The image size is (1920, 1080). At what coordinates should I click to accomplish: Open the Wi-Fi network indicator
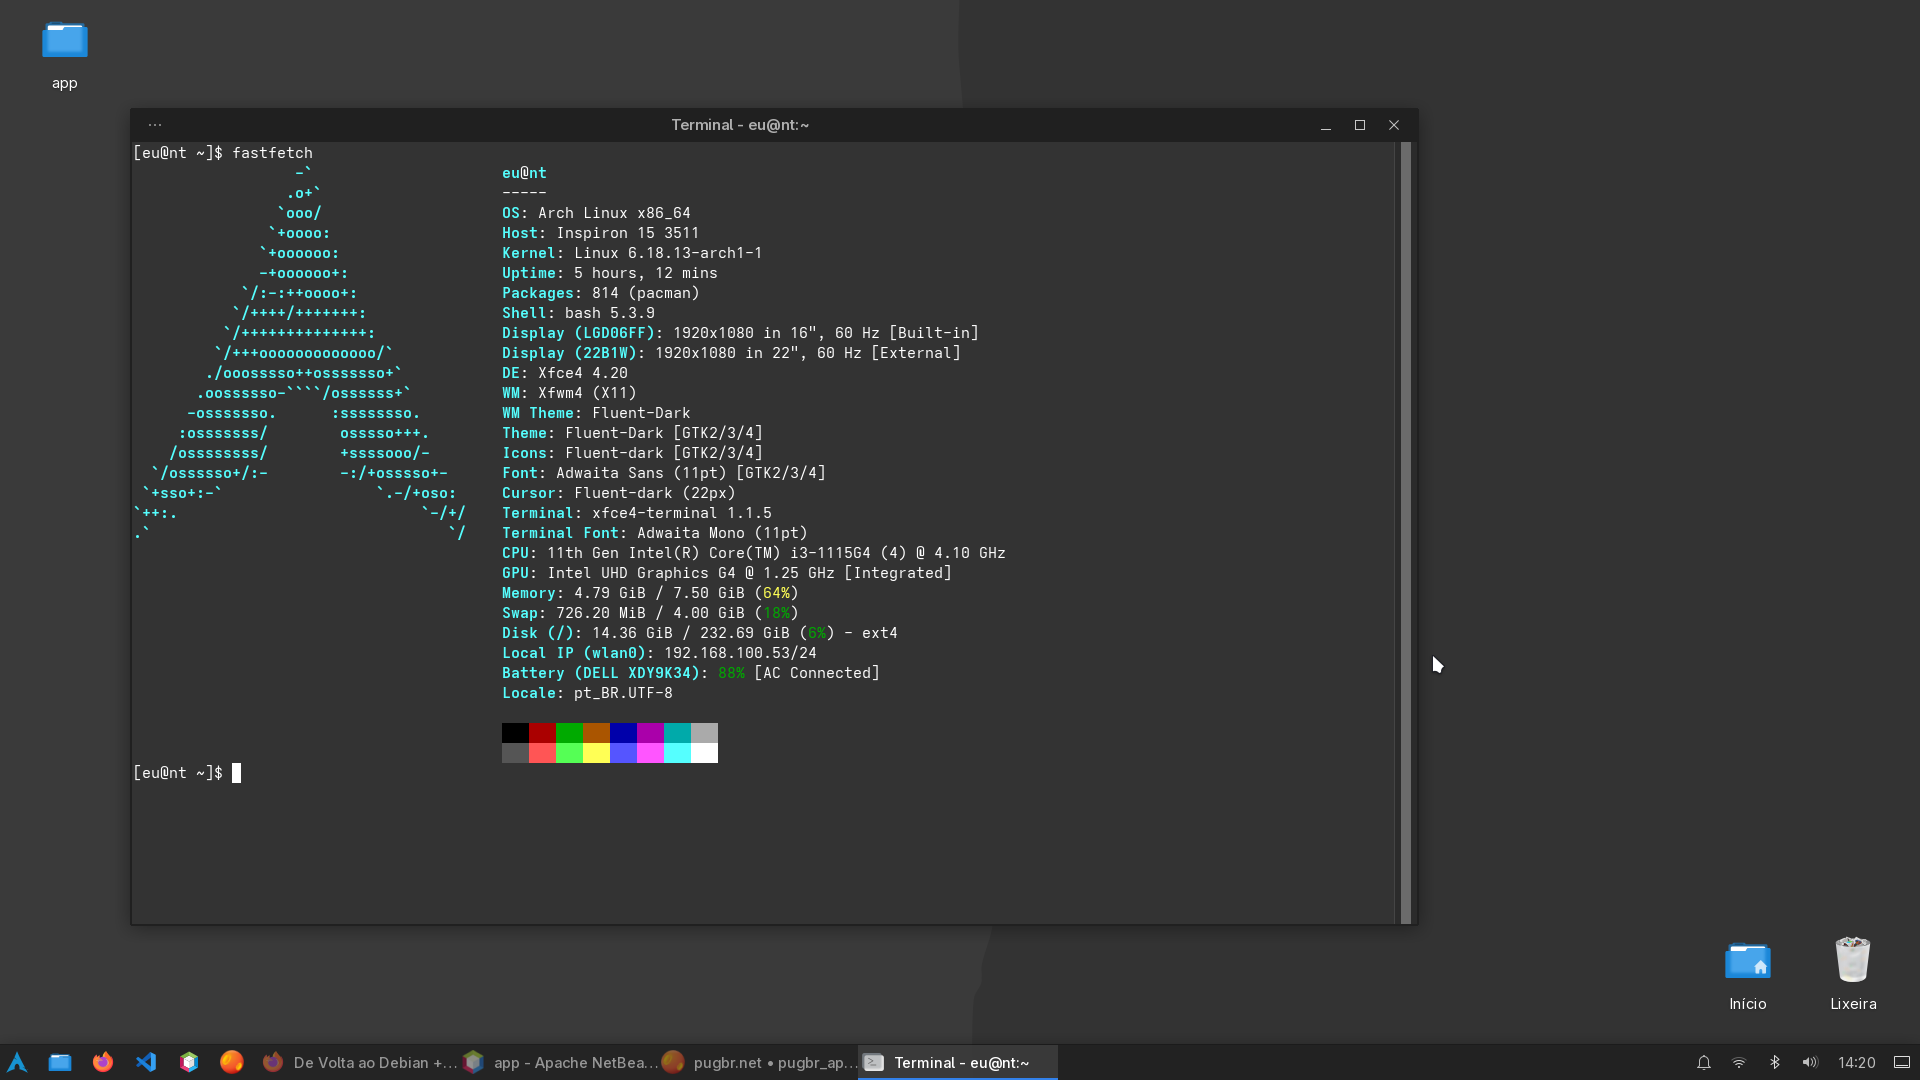pyautogui.click(x=1739, y=1062)
